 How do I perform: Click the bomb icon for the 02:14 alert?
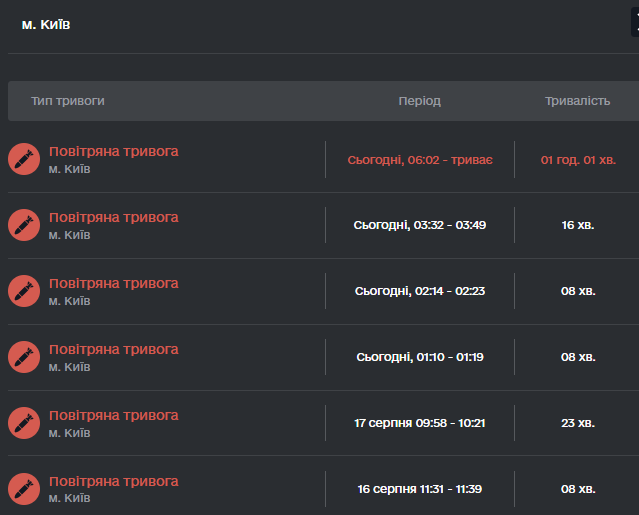[x=24, y=291]
